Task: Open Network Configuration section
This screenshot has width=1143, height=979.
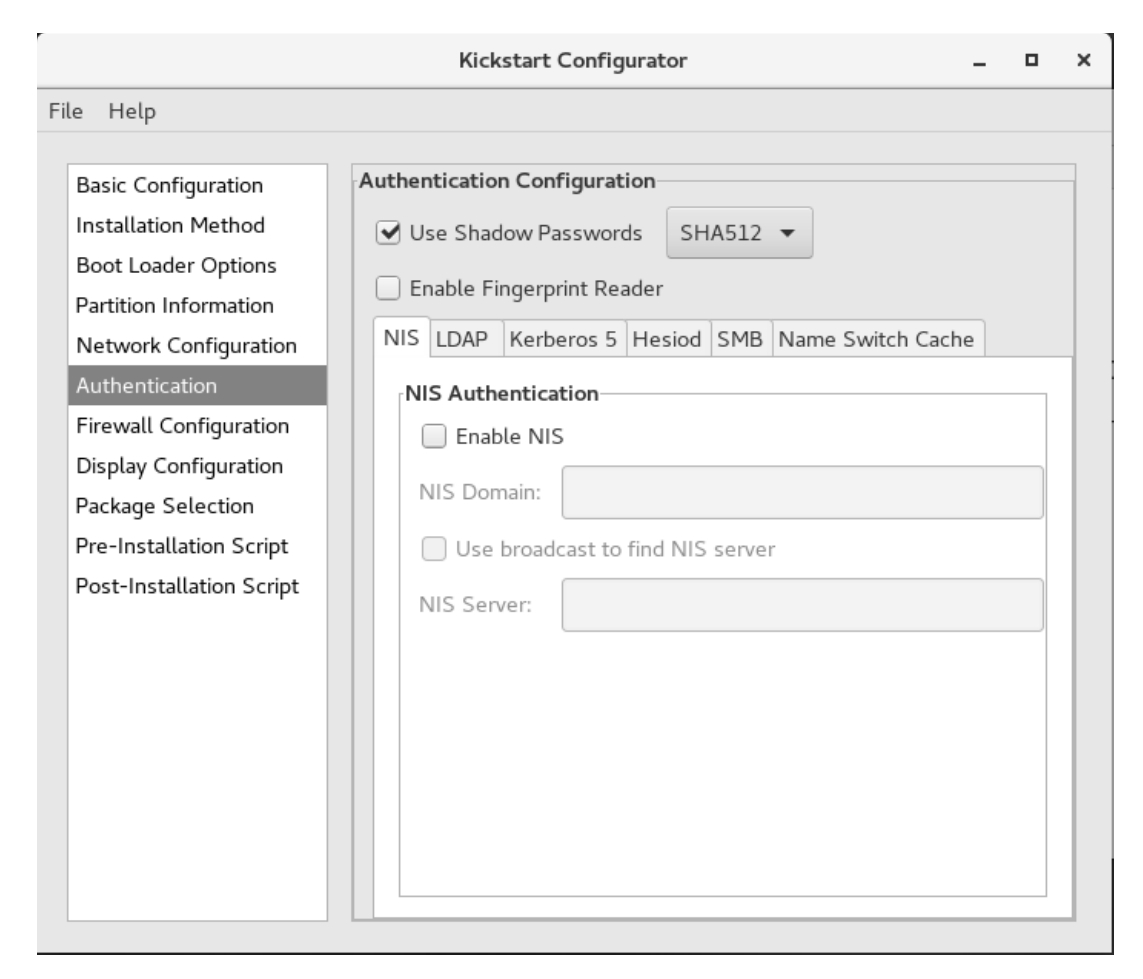Action: pos(186,346)
